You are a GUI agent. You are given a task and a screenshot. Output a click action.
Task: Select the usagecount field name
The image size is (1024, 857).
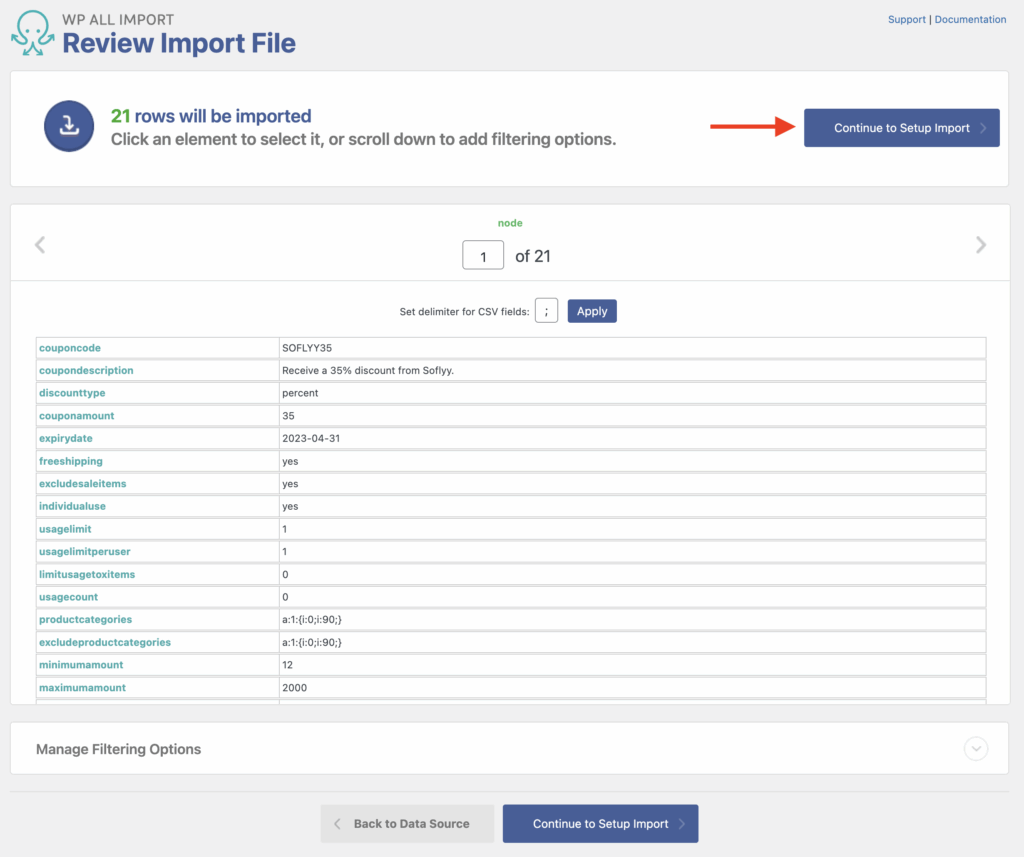68,597
